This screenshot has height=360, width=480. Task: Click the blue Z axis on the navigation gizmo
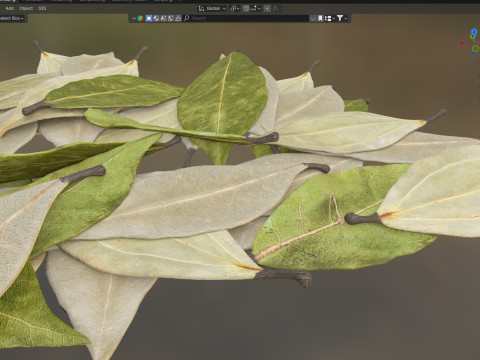(x=474, y=32)
